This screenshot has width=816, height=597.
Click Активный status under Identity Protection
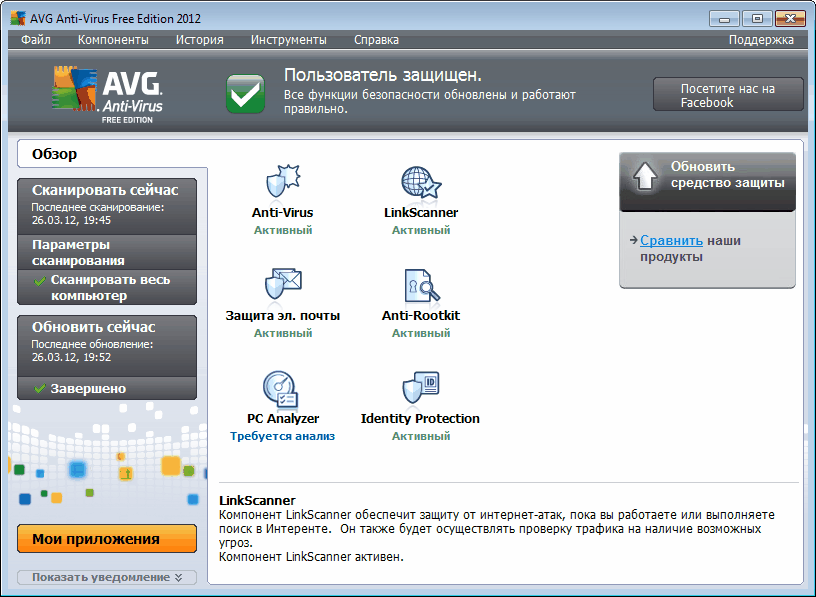(x=421, y=436)
